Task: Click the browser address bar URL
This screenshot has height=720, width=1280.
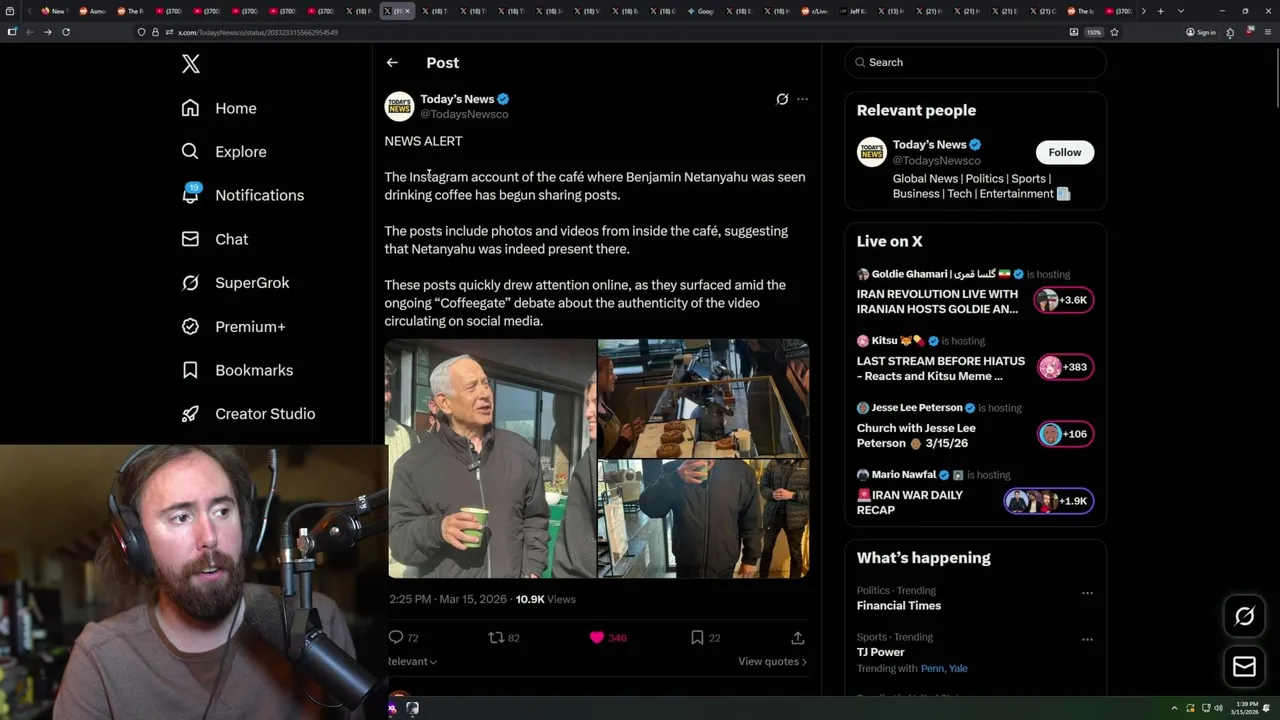Action: tap(257, 32)
